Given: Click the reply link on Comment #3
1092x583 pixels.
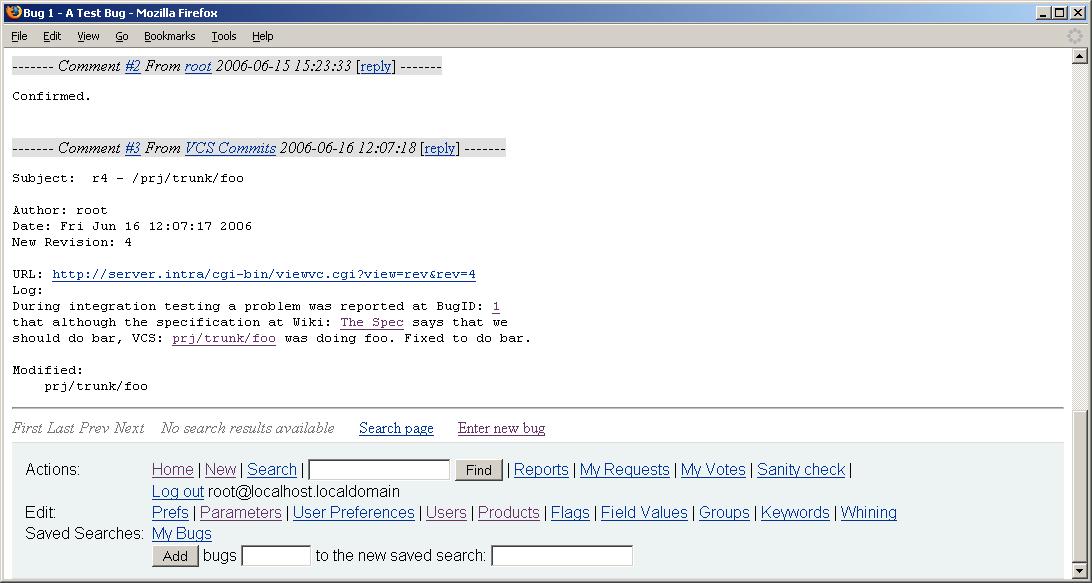Looking at the screenshot, I should tap(439, 148).
